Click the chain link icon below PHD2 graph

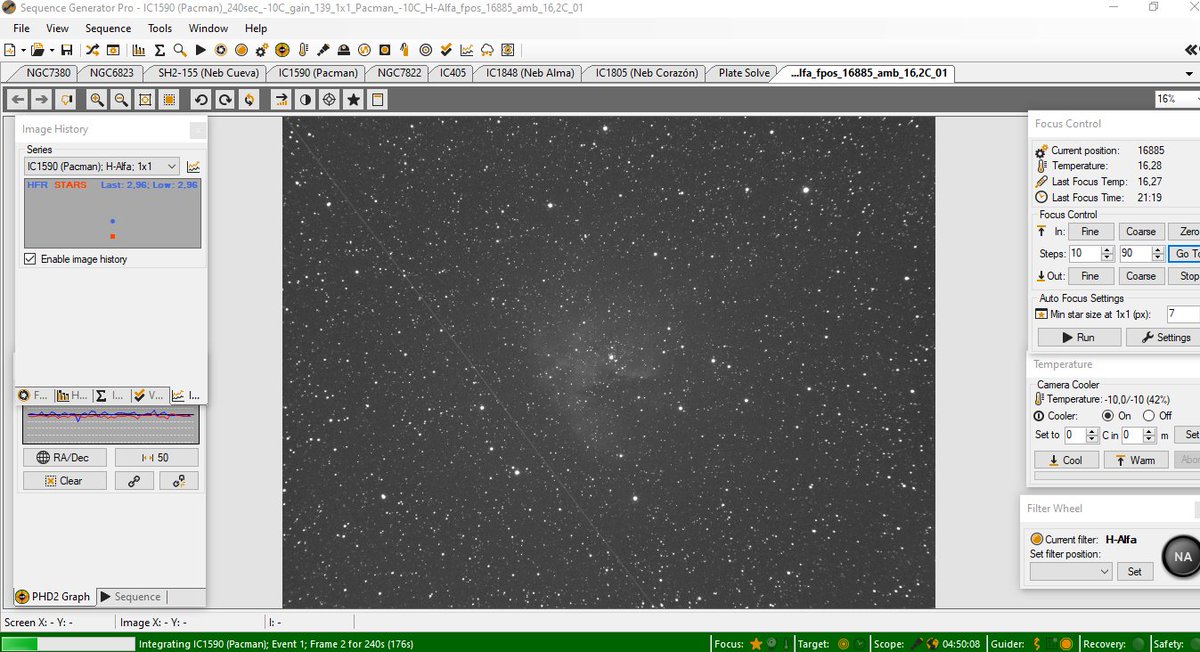tap(134, 481)
